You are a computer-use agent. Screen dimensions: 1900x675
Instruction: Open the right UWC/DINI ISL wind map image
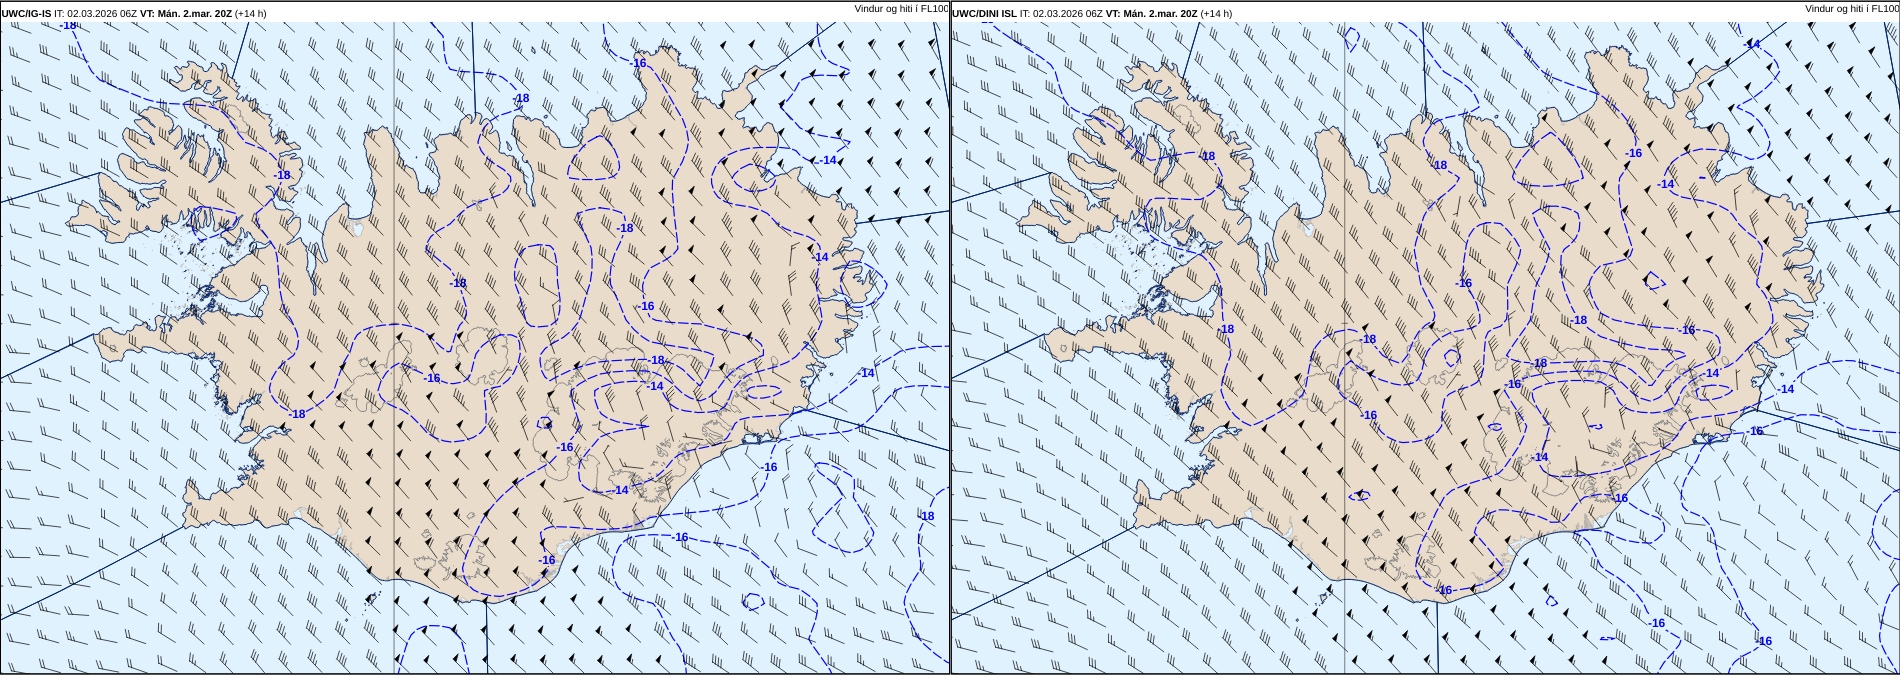1425,337
